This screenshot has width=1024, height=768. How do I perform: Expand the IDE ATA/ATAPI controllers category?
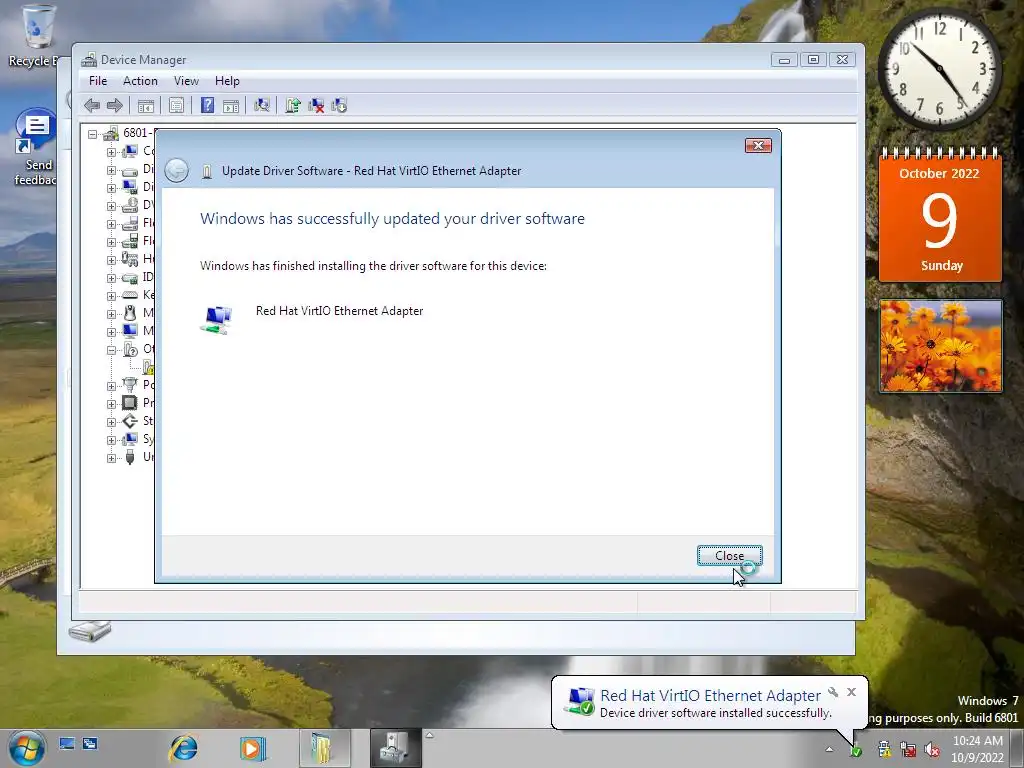click(111, 278)
